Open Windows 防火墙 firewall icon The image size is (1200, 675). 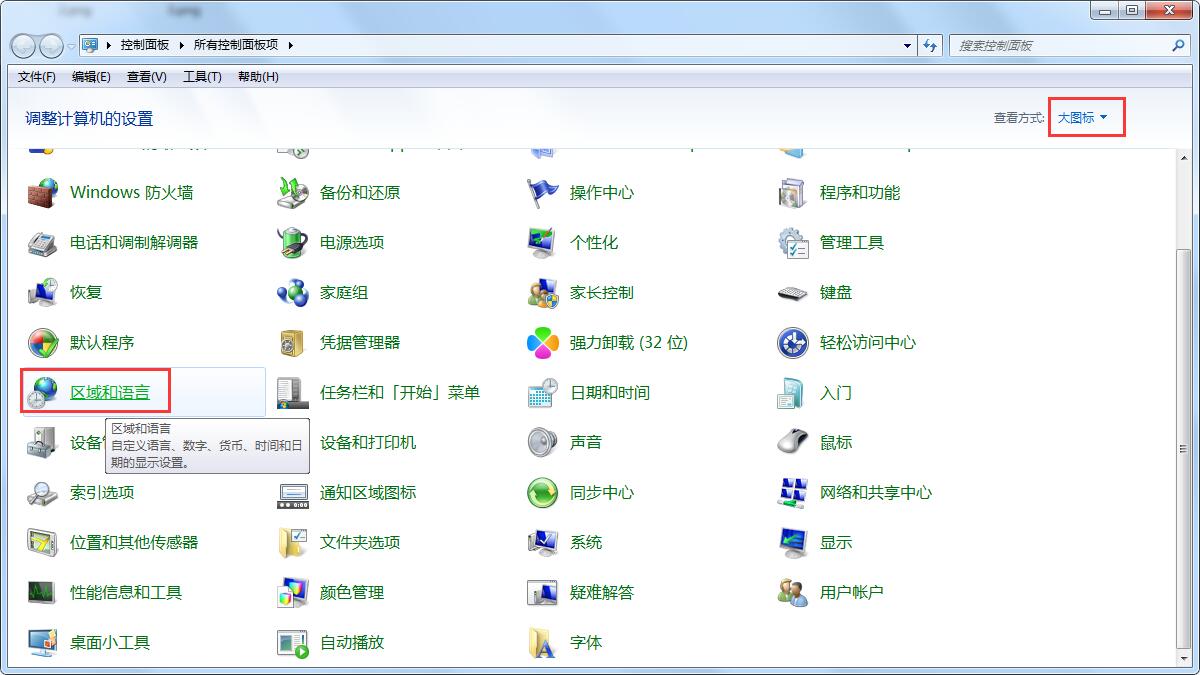[43, 193]
